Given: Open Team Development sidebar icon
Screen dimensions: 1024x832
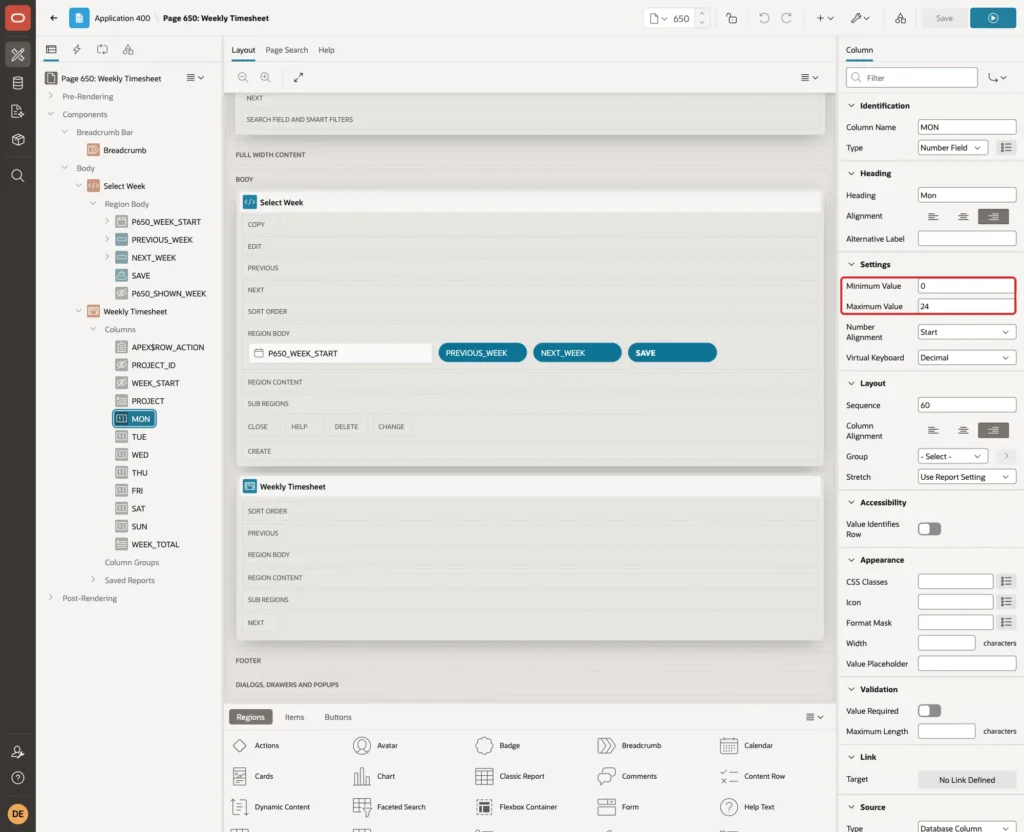Looking at the screenshot, I should click(x=18, y=111).
